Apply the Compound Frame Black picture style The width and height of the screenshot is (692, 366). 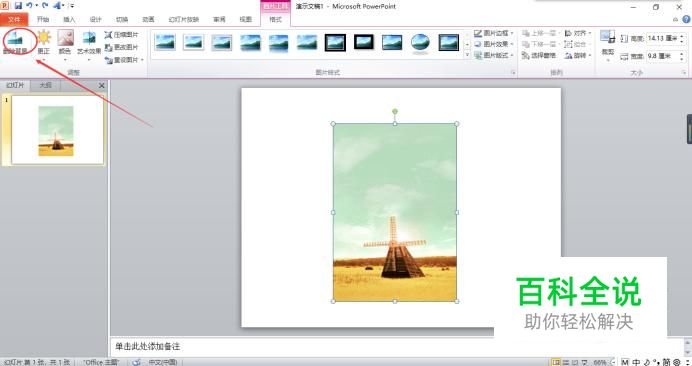pyautogui.click(x=449, y=42)
